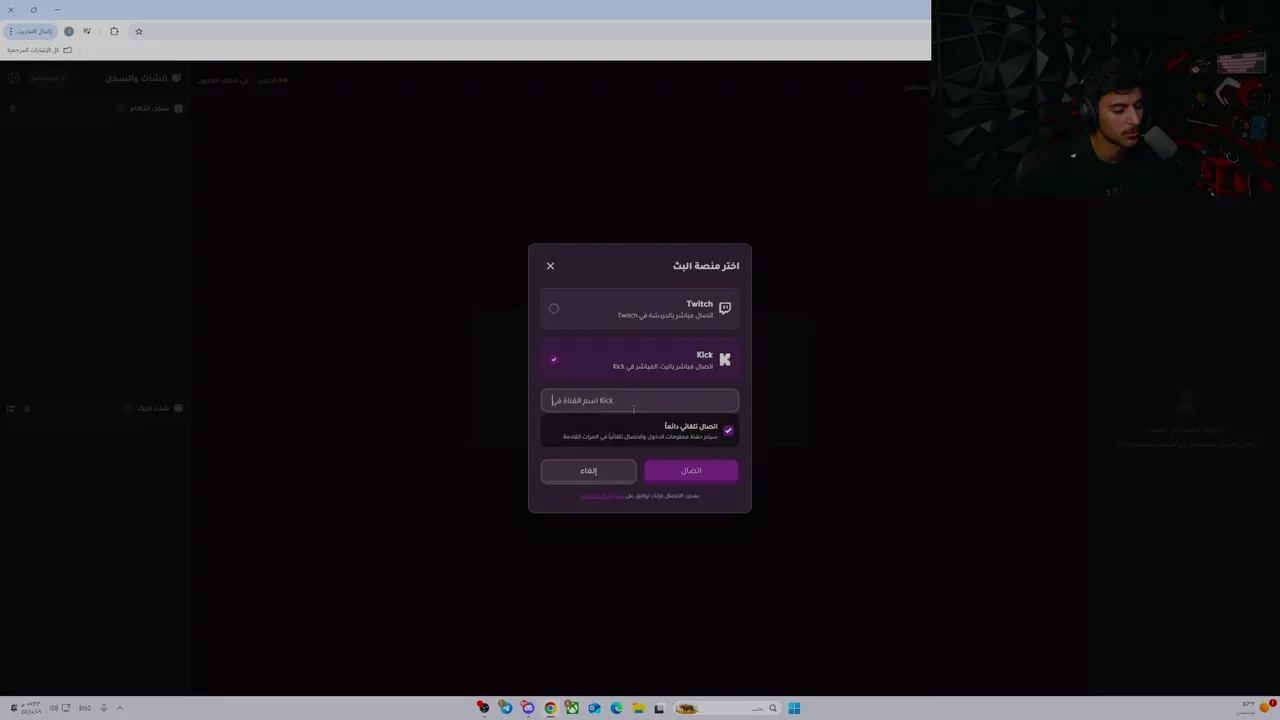Bookmark this page with the star icon
The height and width of the screenshot is (720, 1280).
[x=139, y=31]
